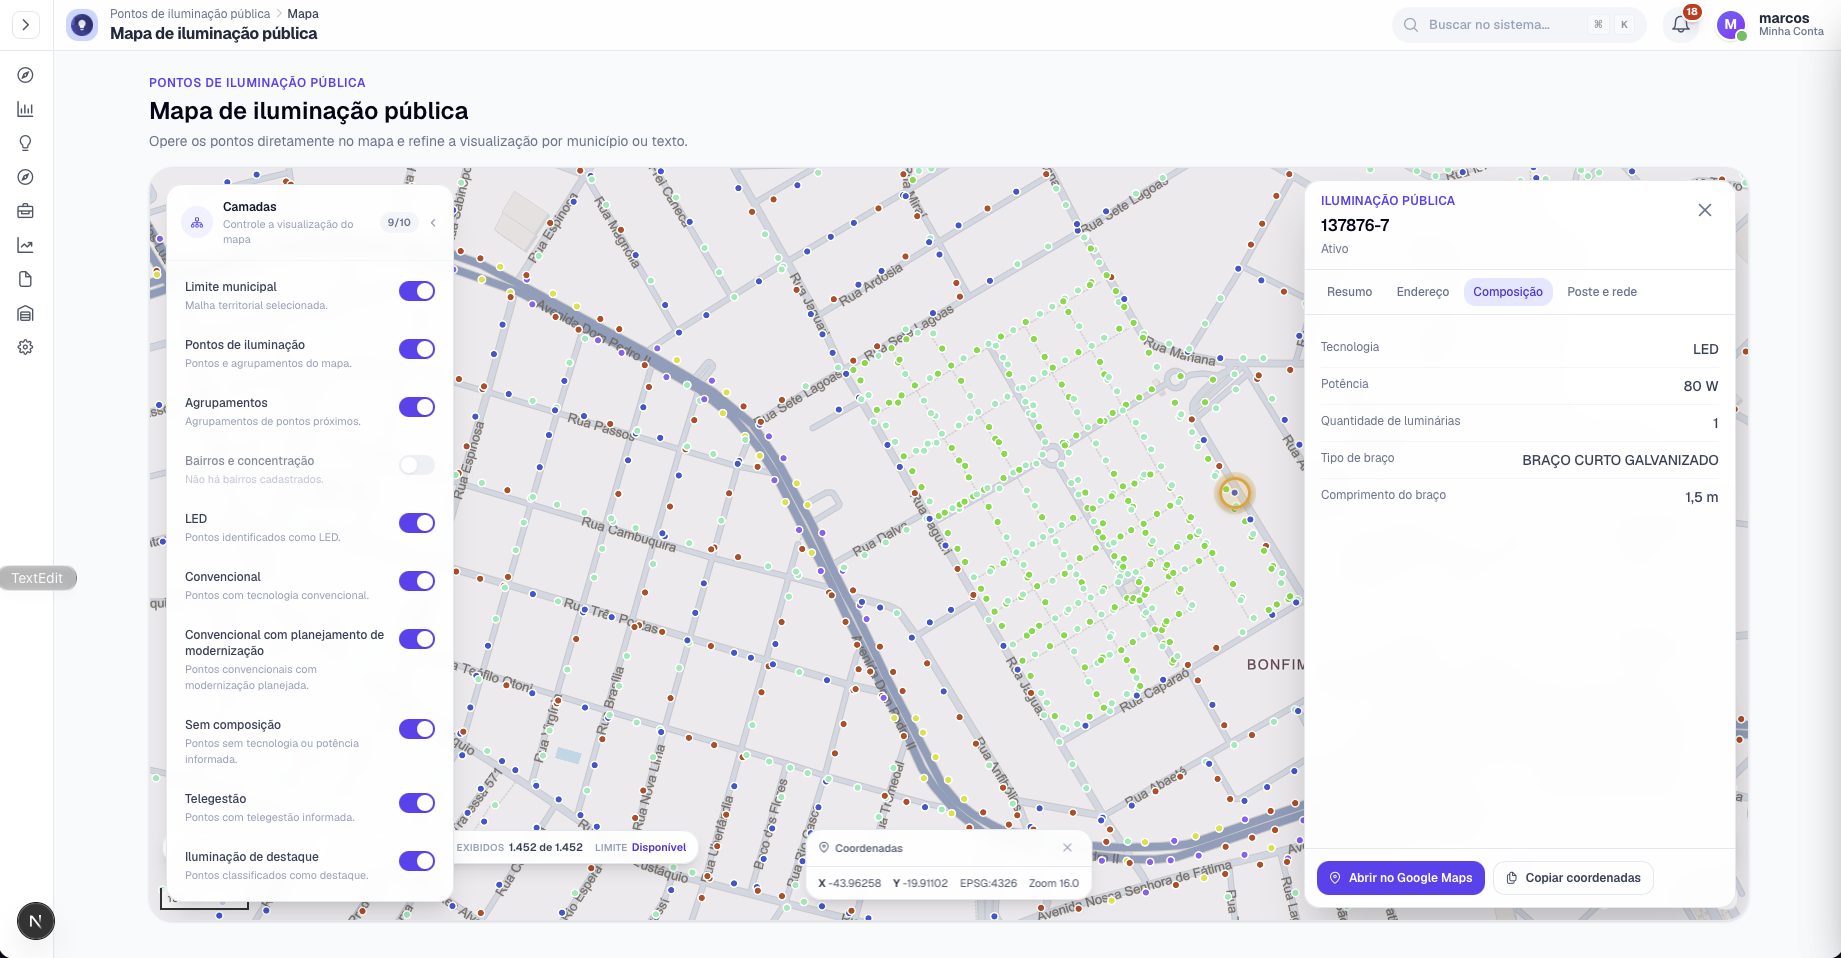Toggle the Telegestão layer
Viewport: 1841px width, 958px height.
click(417, 803)
